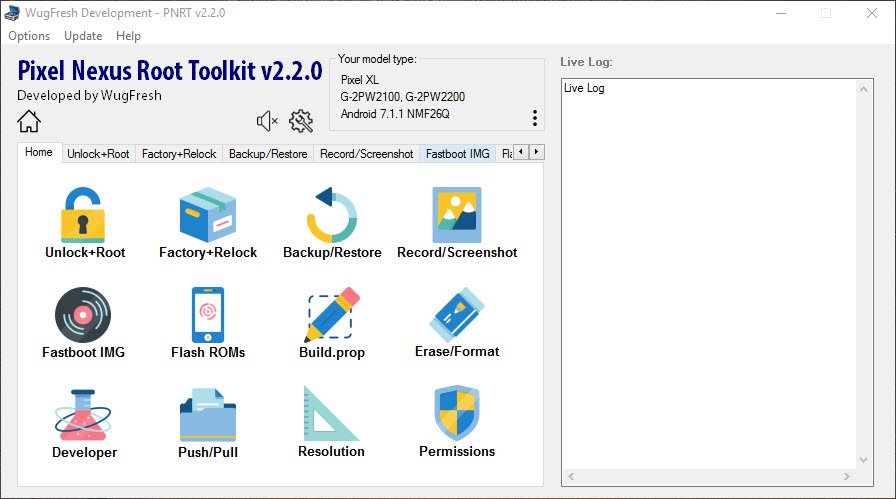896x499 pixels.
Task: Switch to the Factory+Relock tab
Action: click(x=179, y=154)
